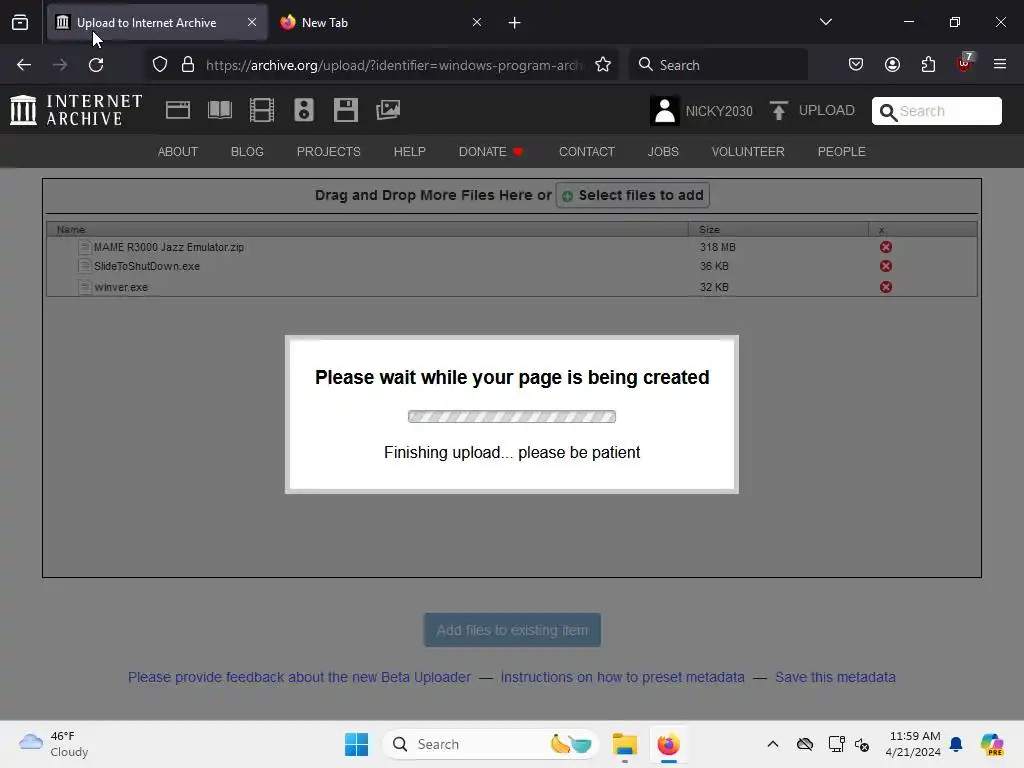Open the Audio speaker icon
1024x768 pixels.
[304, 110]
